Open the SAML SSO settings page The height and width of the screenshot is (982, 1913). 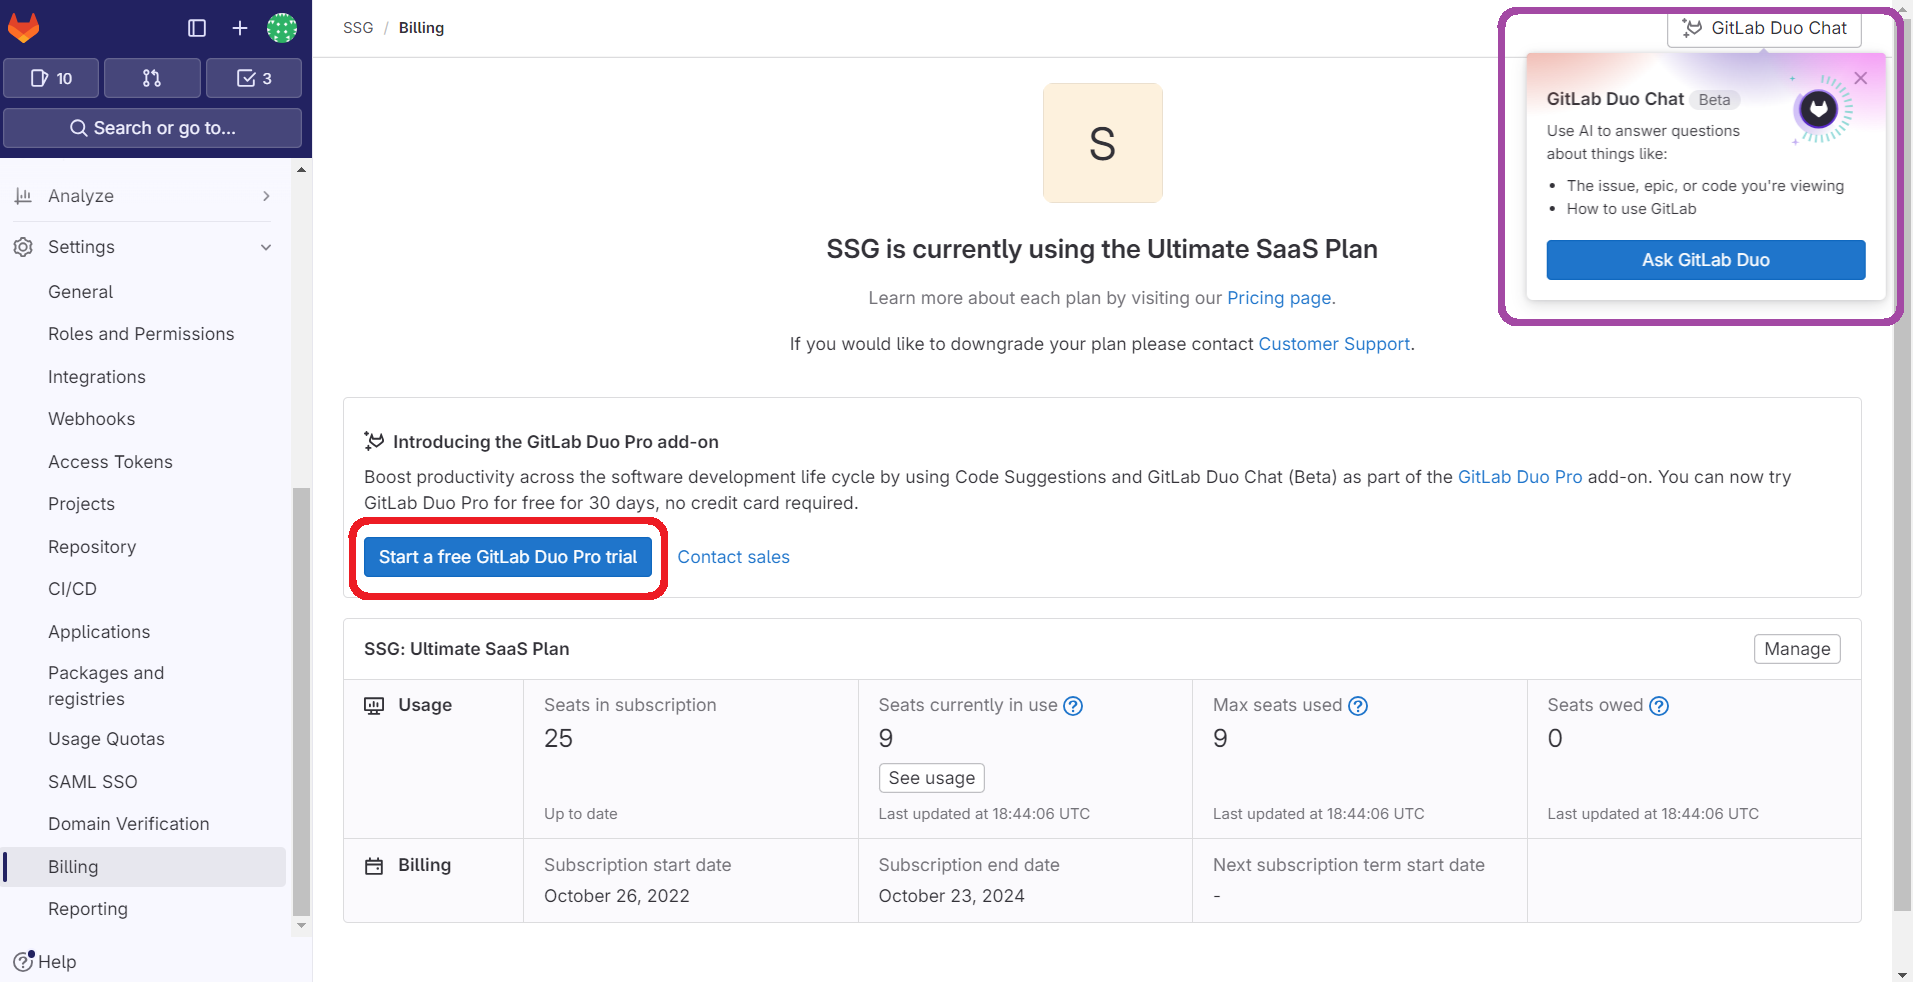(x=93, y=781)
